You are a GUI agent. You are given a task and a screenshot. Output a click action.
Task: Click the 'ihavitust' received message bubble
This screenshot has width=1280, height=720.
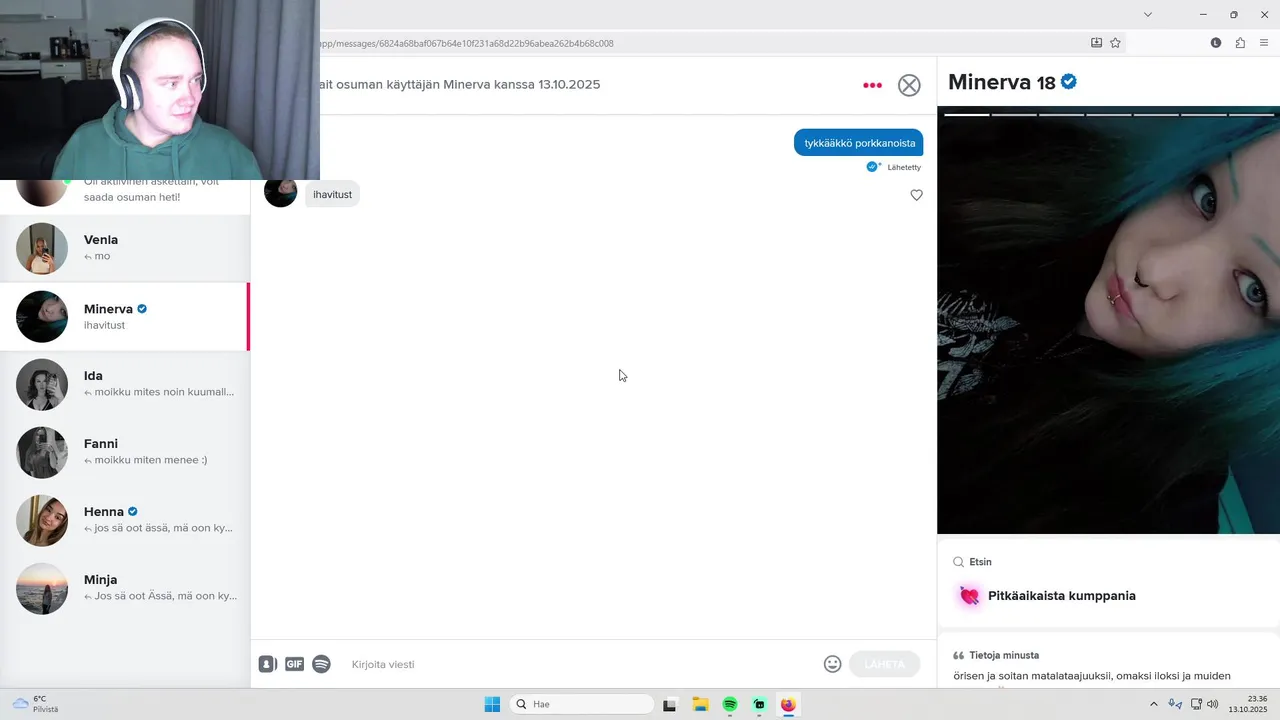click(x=332, y=194)
